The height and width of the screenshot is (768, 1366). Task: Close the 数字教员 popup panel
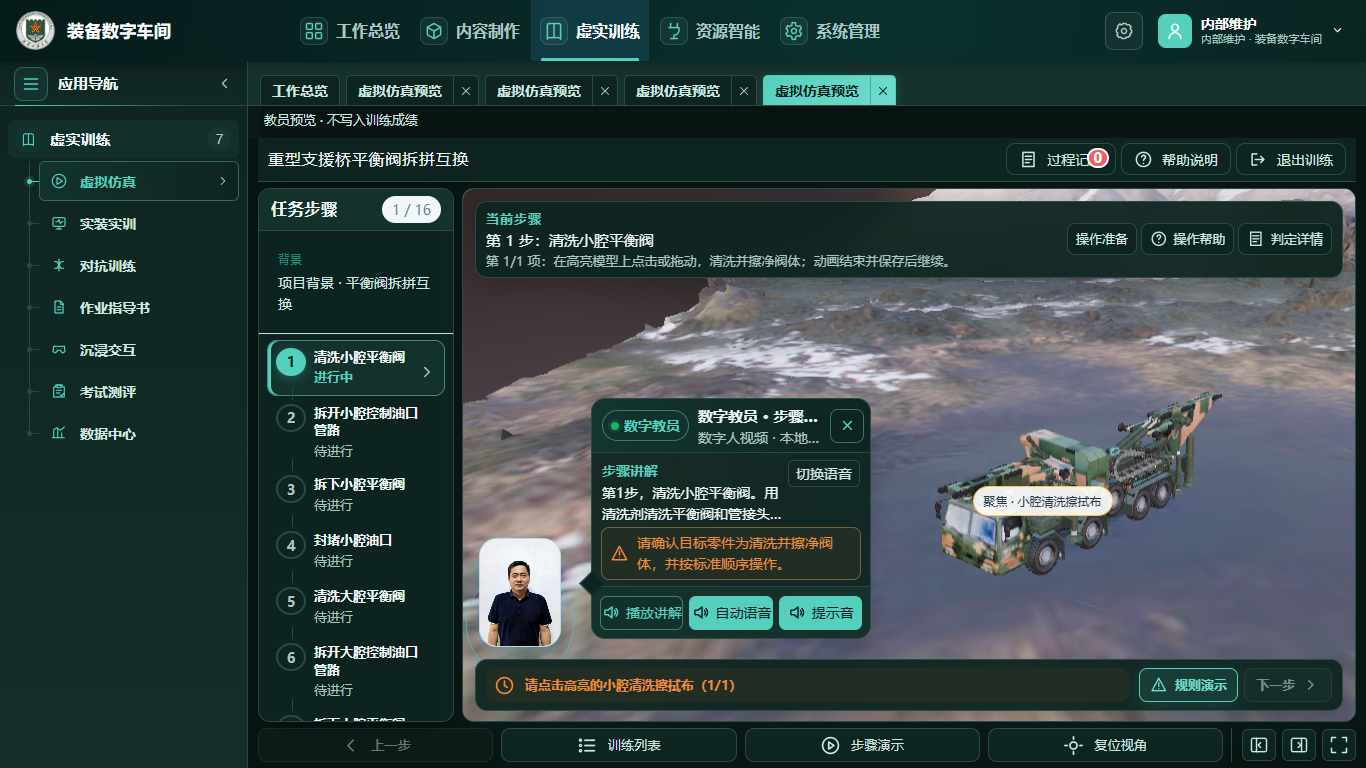point(847,426)
